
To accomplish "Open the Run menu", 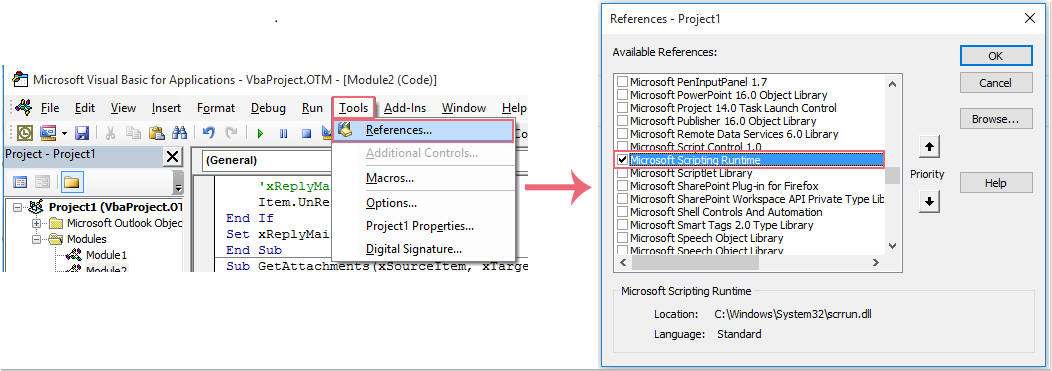I will pyautogui.click(x=312, y=107).
